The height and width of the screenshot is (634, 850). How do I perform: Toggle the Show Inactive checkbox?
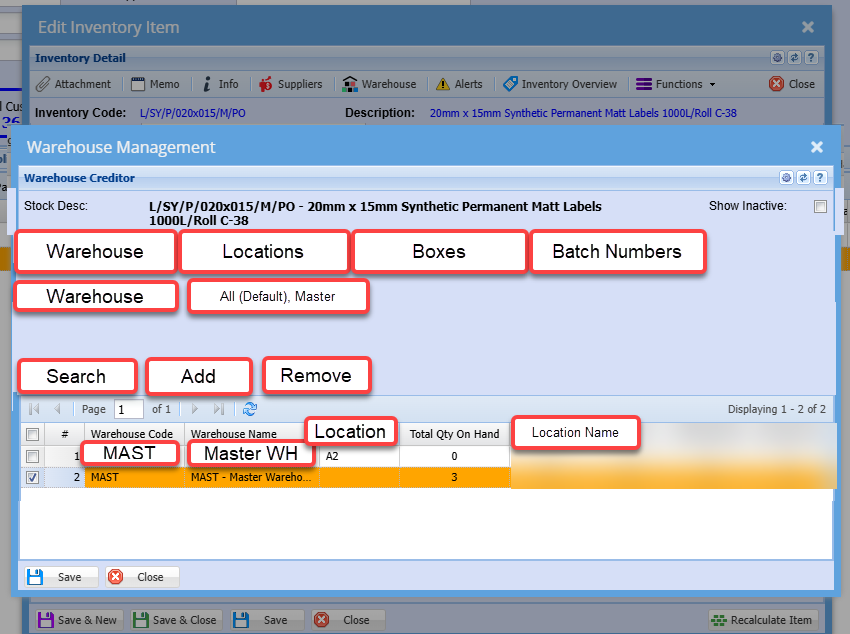point(820,206)
